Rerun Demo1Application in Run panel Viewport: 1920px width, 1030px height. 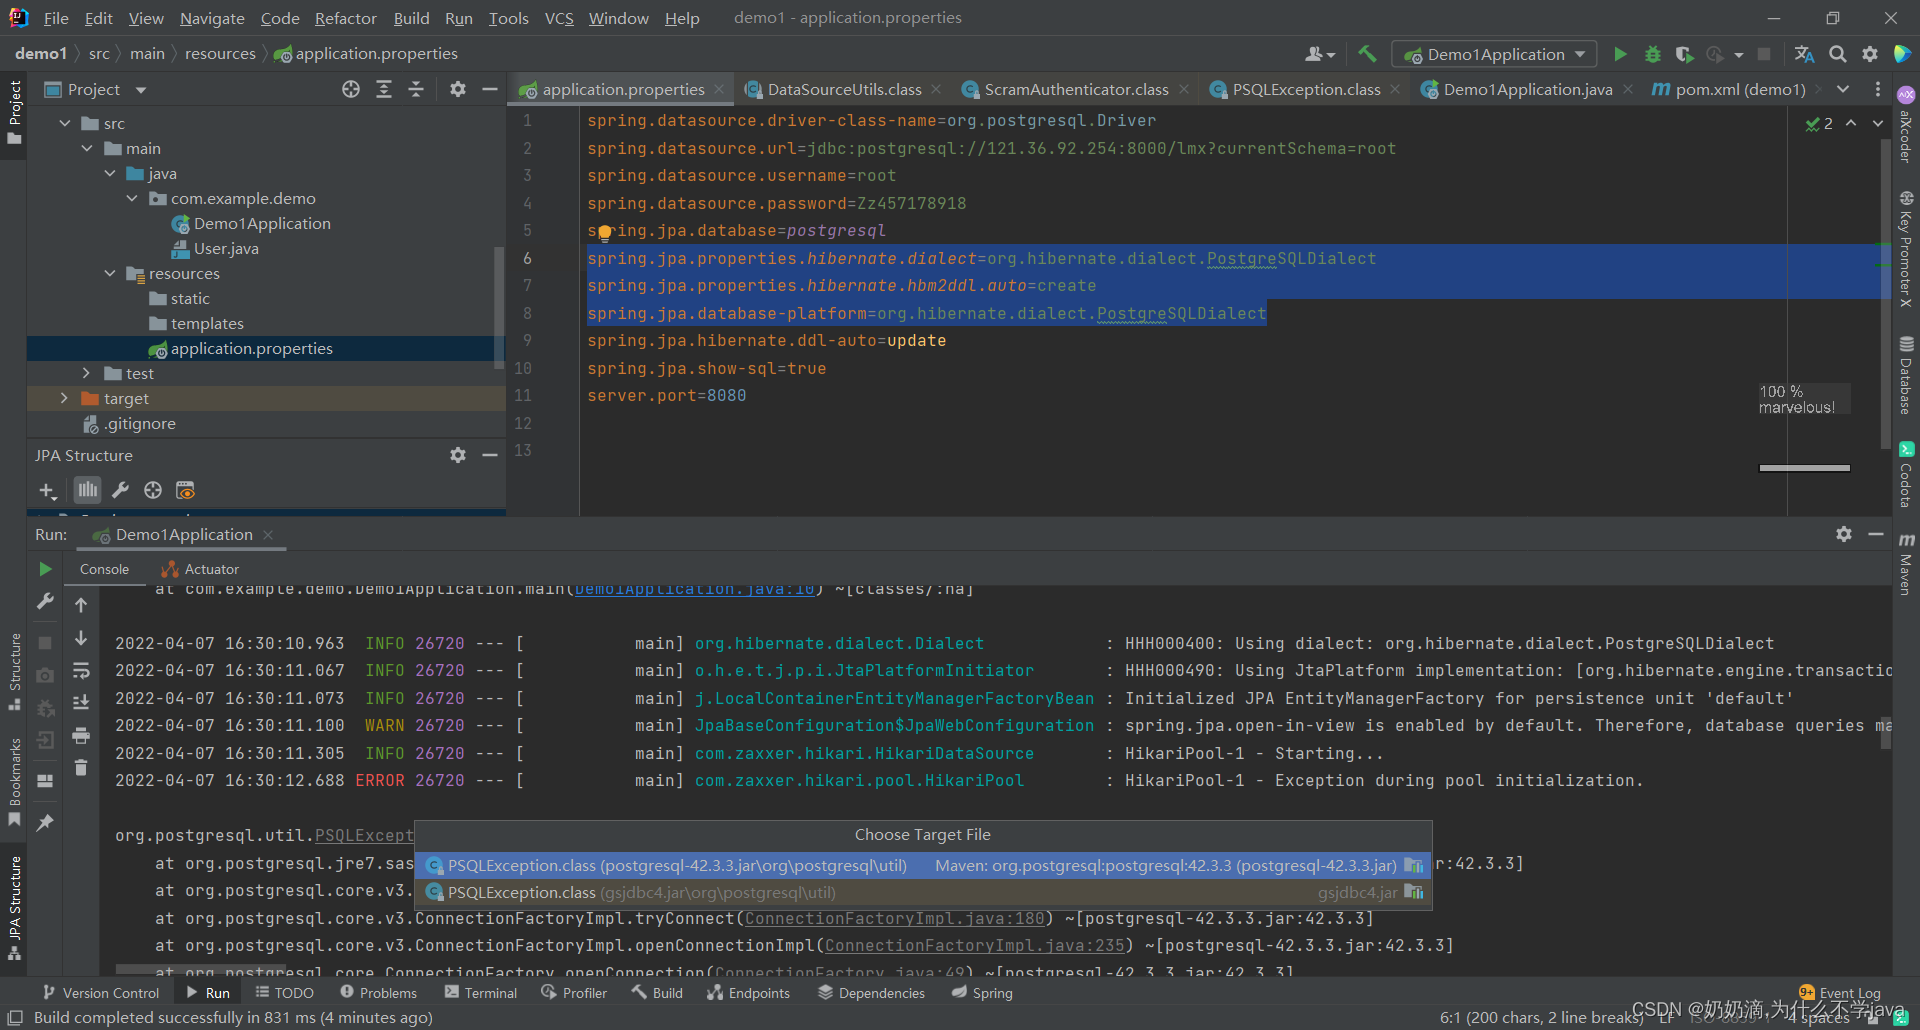coord(45,569)
